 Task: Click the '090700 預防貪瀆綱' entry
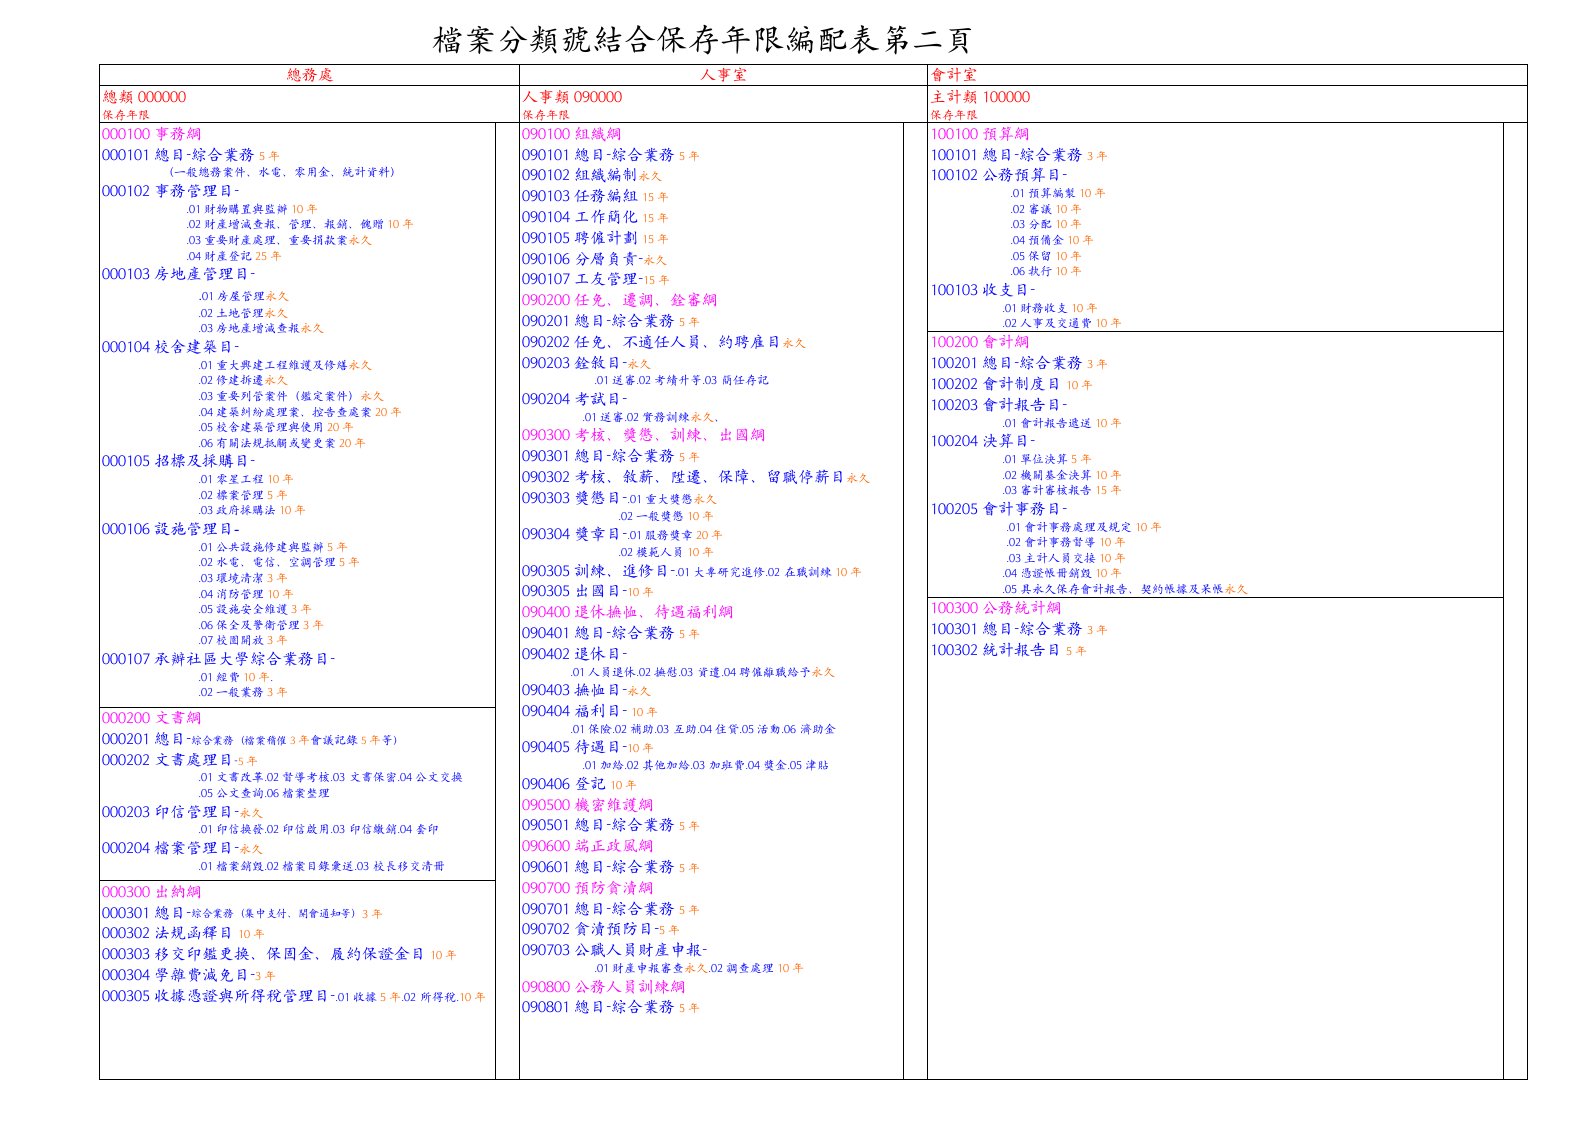(x=587, y=888)
